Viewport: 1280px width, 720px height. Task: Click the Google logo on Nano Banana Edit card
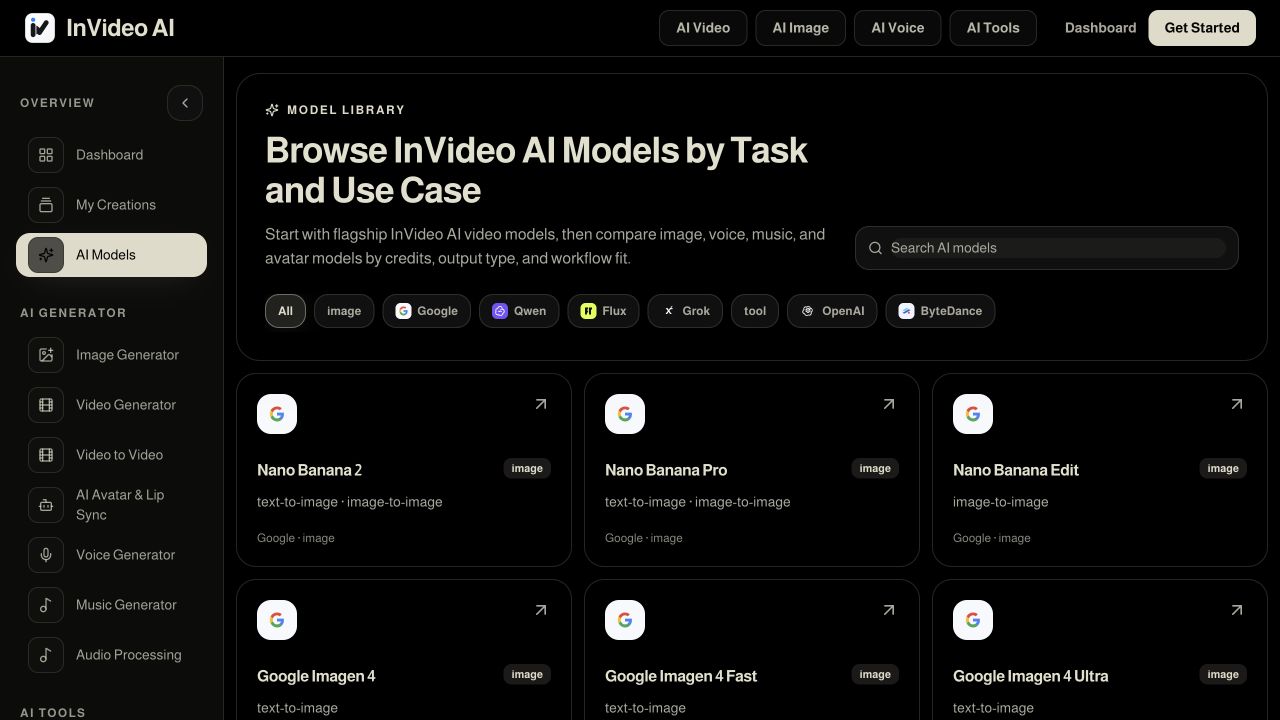click(973, 414)
